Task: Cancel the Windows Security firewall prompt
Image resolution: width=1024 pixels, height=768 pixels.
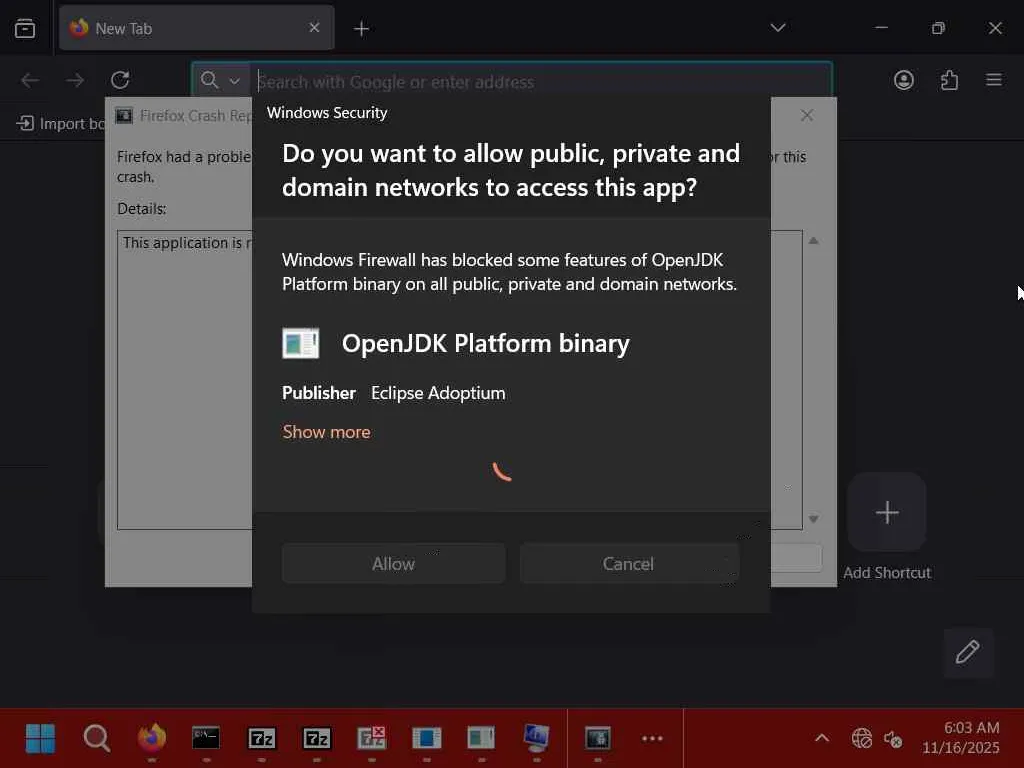Action: (628, 564)
